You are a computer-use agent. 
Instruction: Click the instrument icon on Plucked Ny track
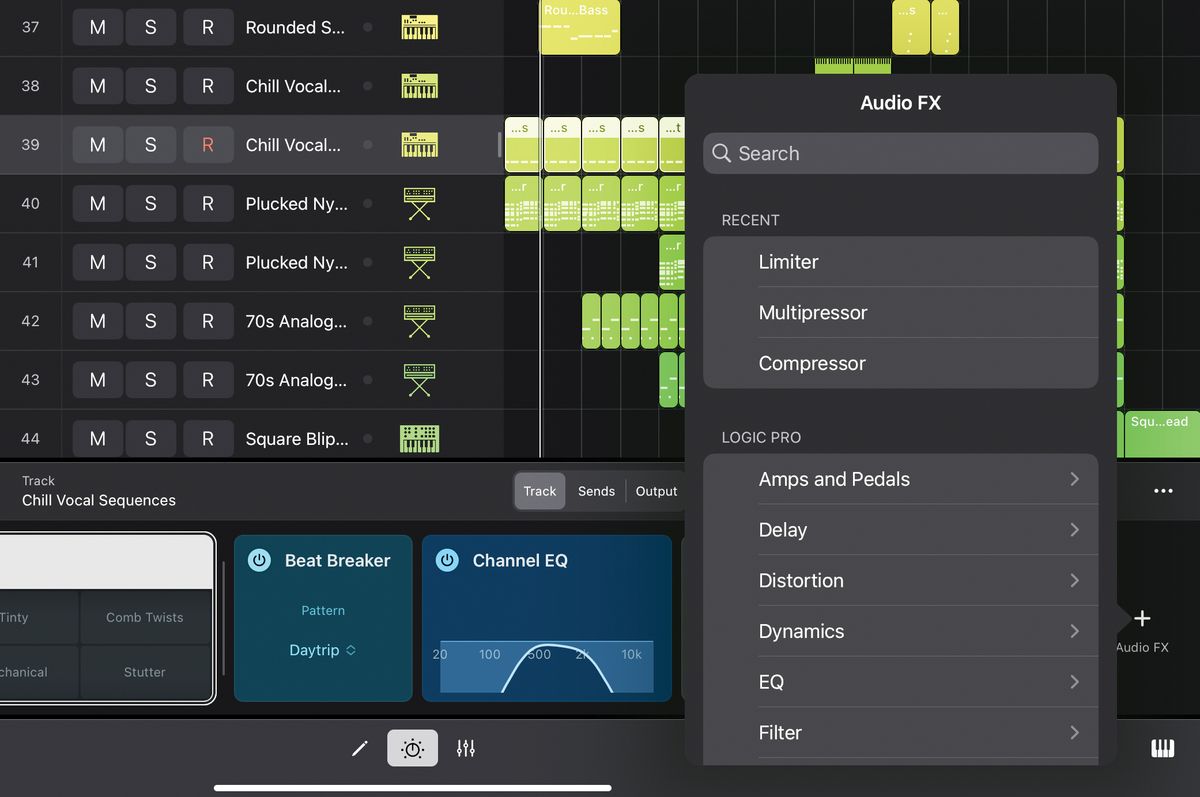419,203
